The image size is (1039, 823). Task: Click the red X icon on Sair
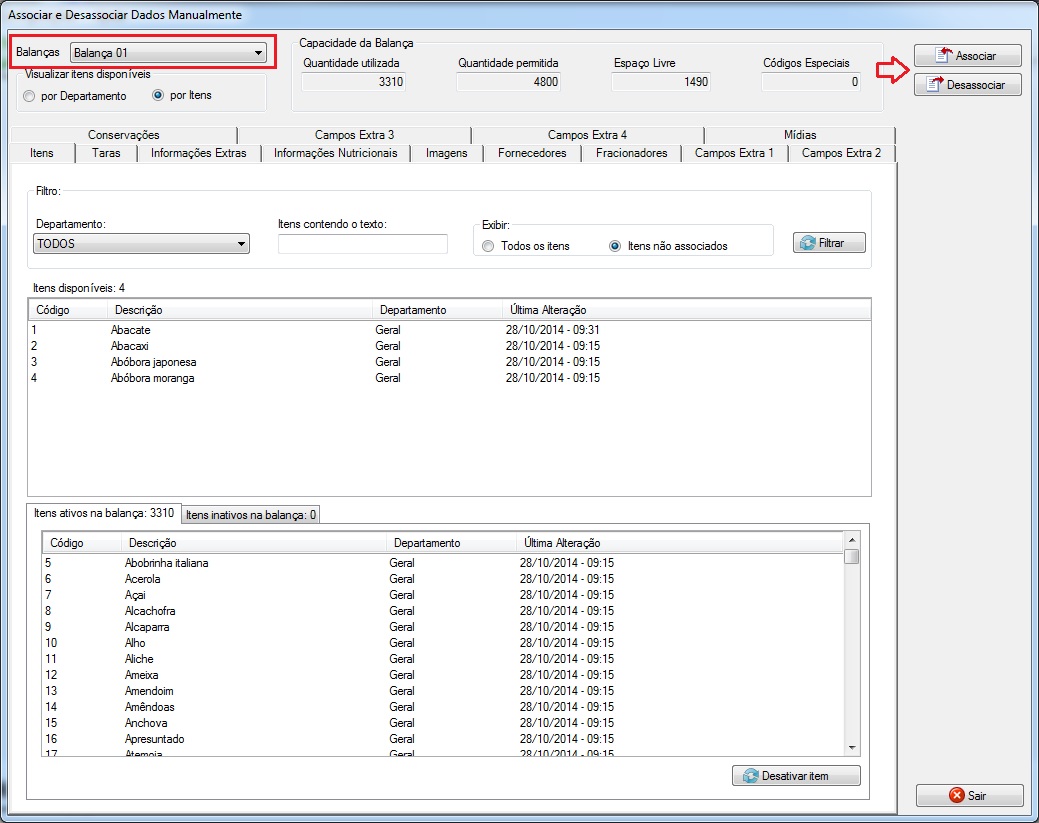956,795
